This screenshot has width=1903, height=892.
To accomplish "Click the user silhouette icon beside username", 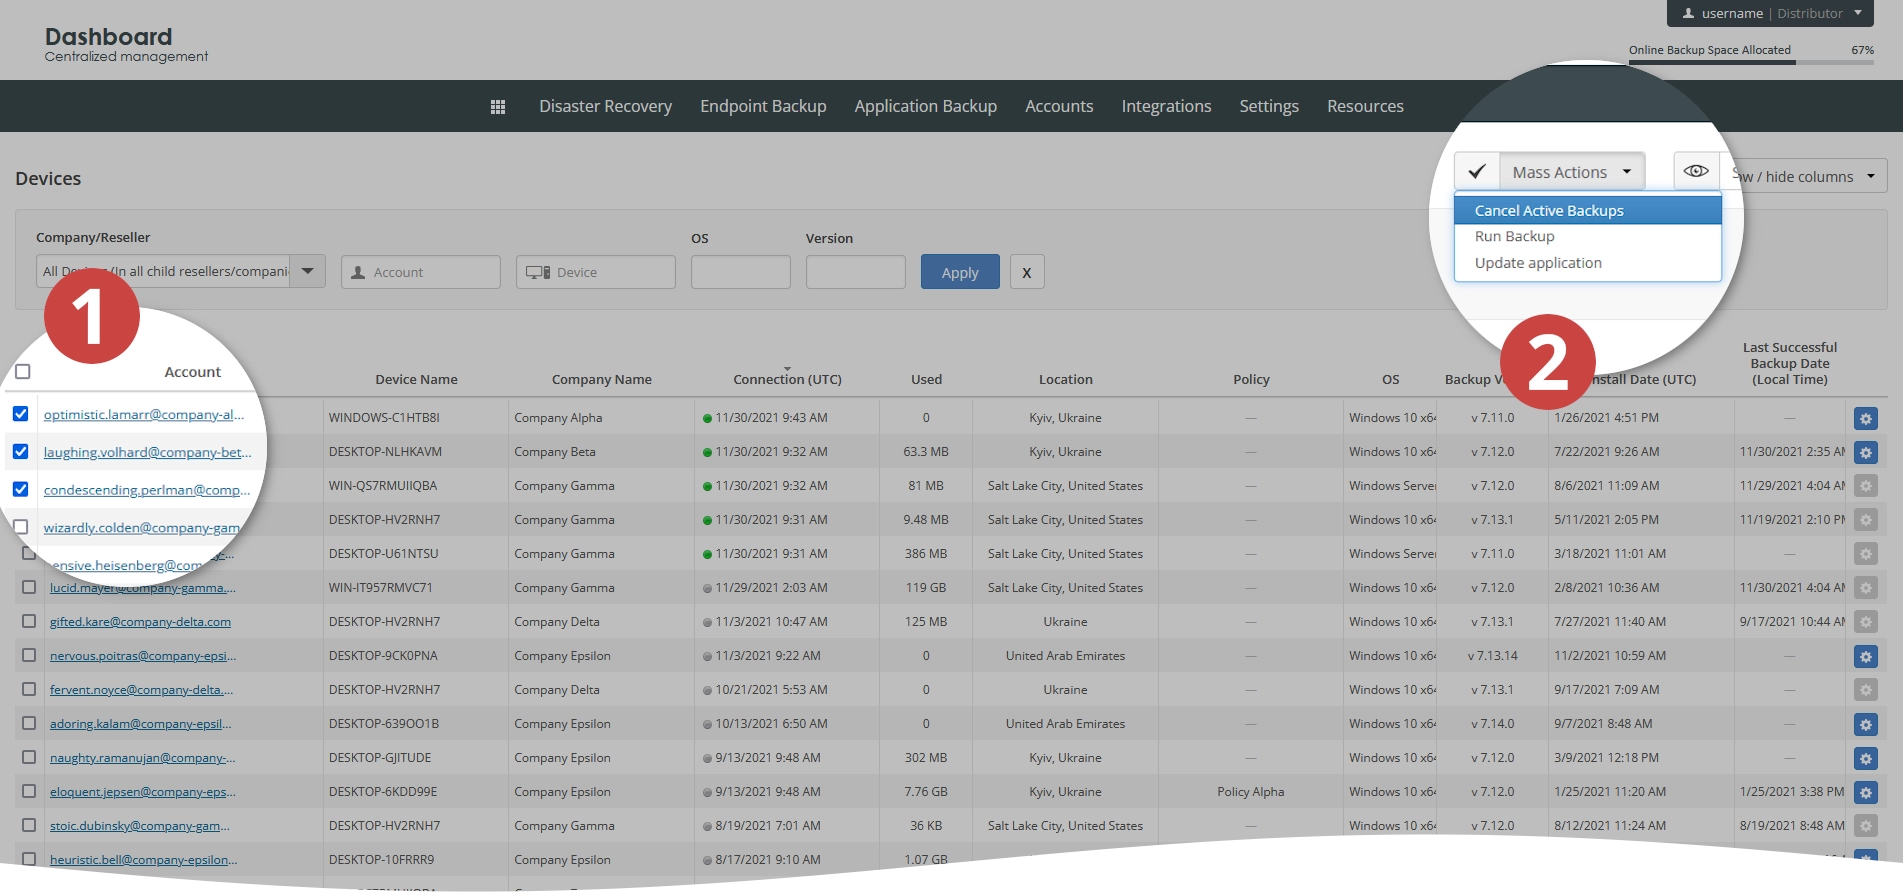I will tap(1688, 14).
